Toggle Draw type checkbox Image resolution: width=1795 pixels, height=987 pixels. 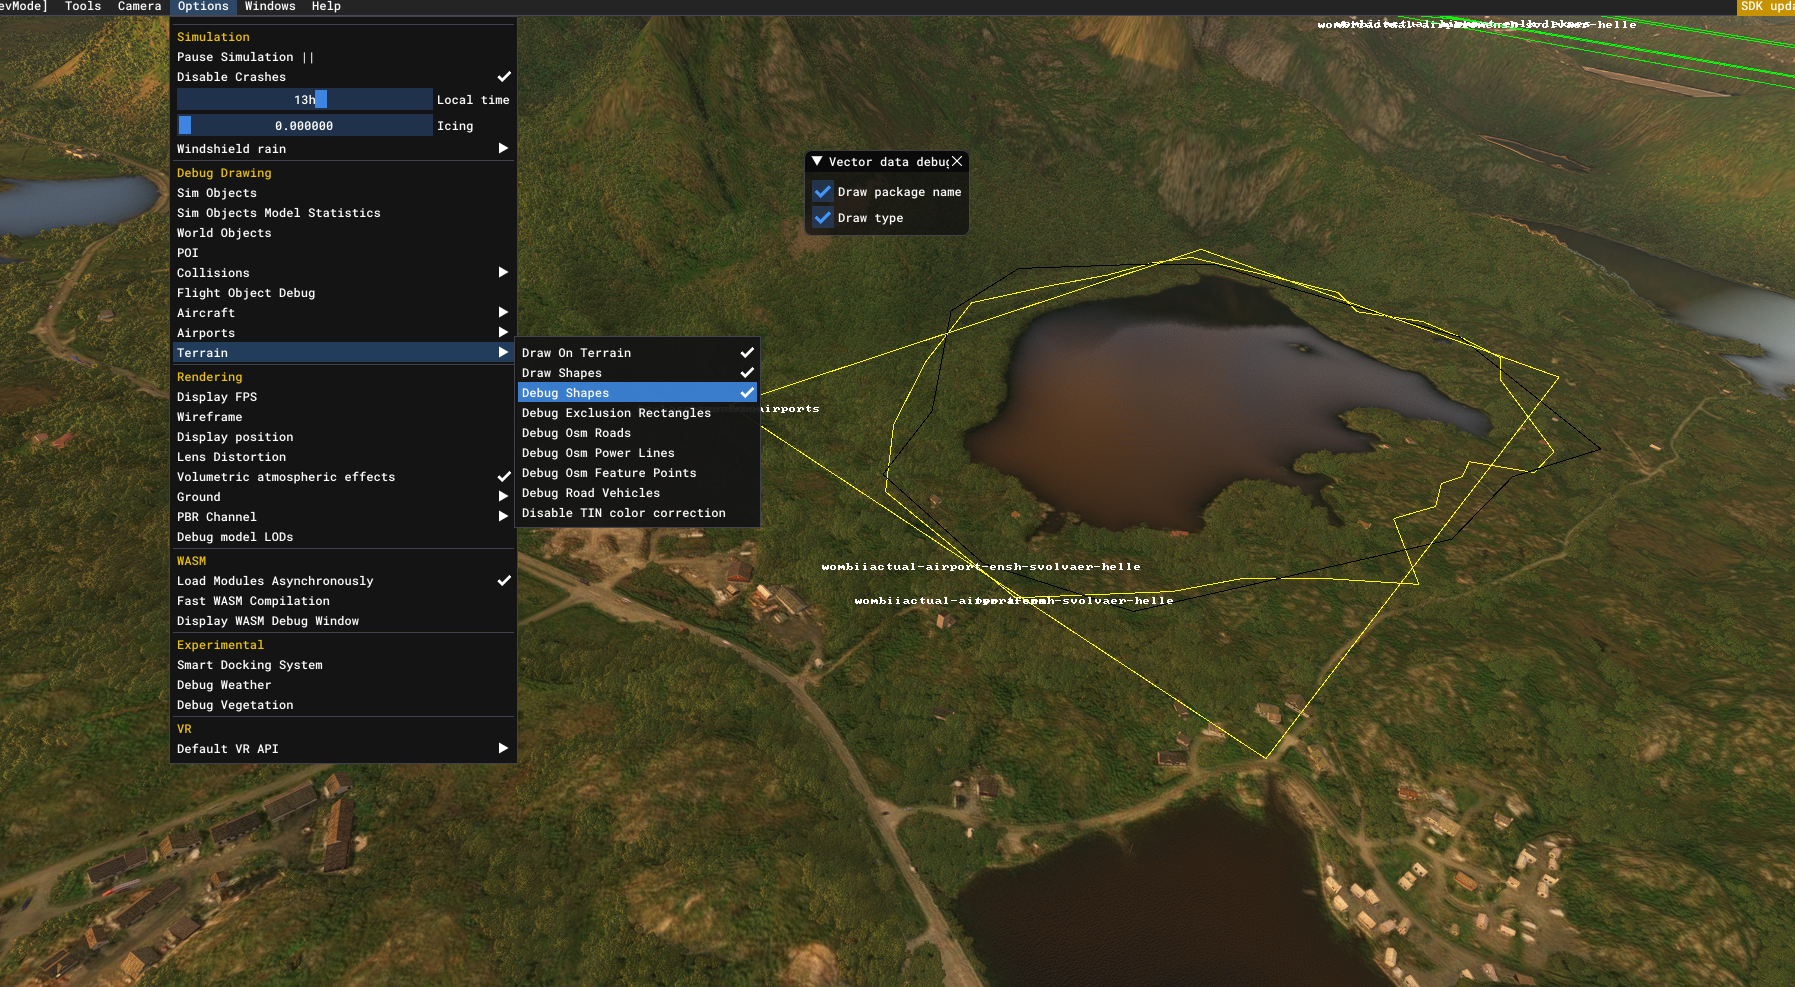coord(823,217)
